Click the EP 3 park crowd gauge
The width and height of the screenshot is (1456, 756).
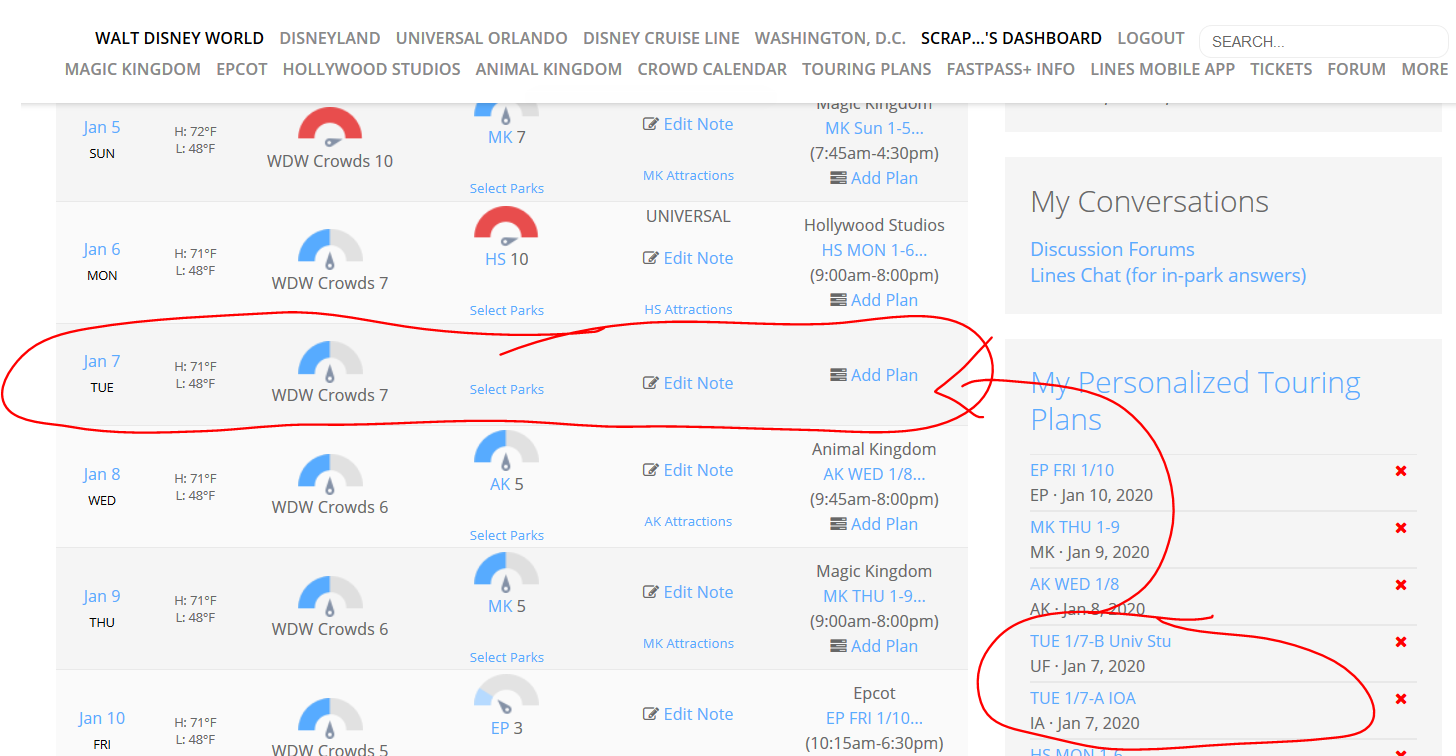click(x=506, y=695)
